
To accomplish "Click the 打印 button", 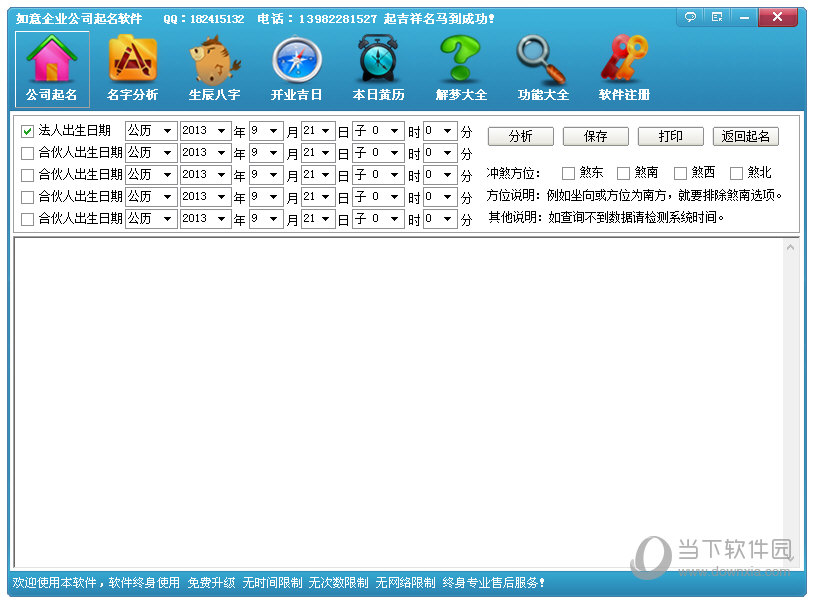I will click(671, 136).
